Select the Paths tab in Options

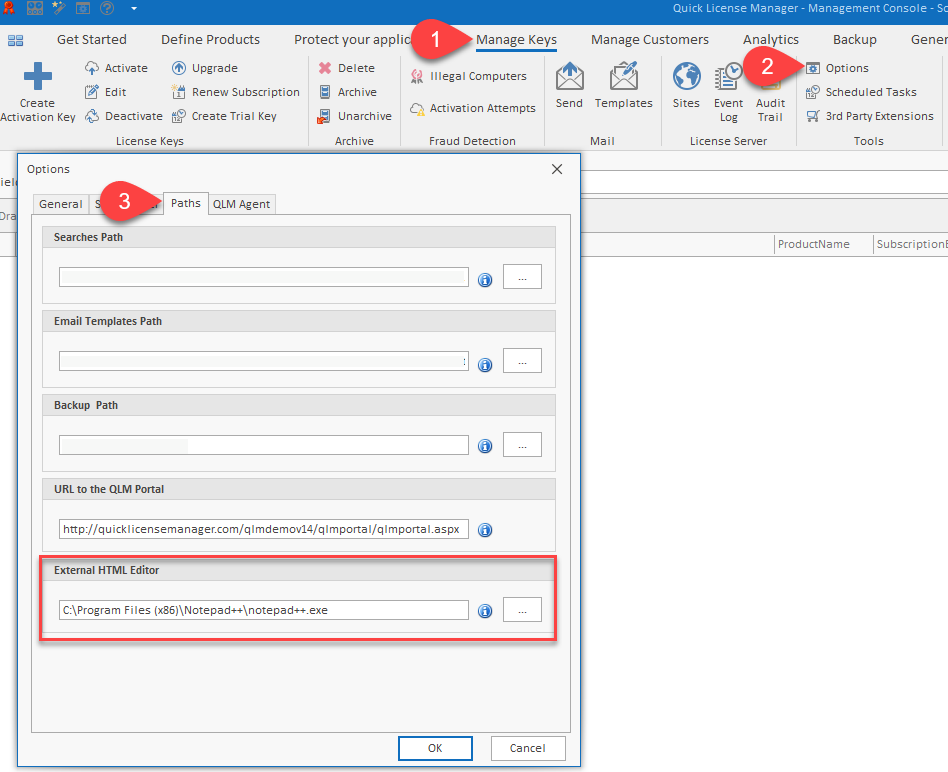pyautogui.click(x=186, y=203)
